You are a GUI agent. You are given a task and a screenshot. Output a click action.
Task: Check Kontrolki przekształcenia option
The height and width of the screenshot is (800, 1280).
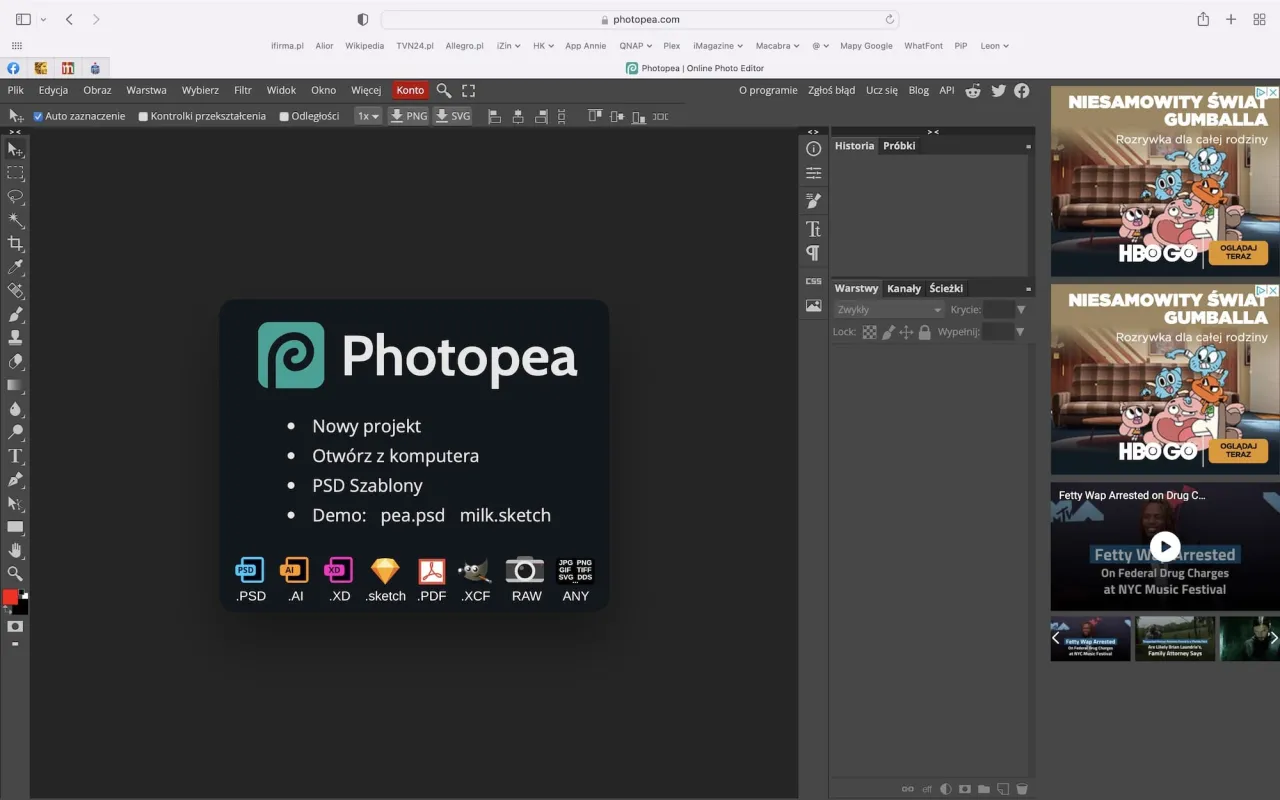pos(143,116)
